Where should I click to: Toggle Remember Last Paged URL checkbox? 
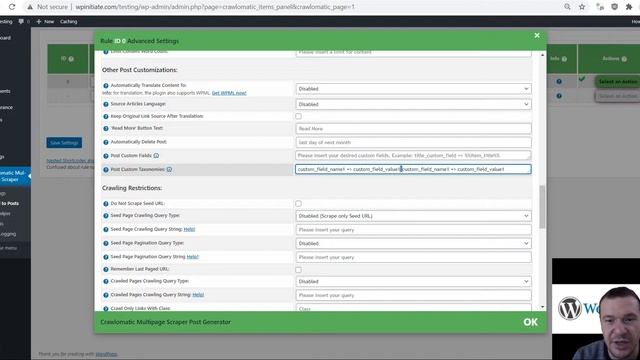(298, 270)
